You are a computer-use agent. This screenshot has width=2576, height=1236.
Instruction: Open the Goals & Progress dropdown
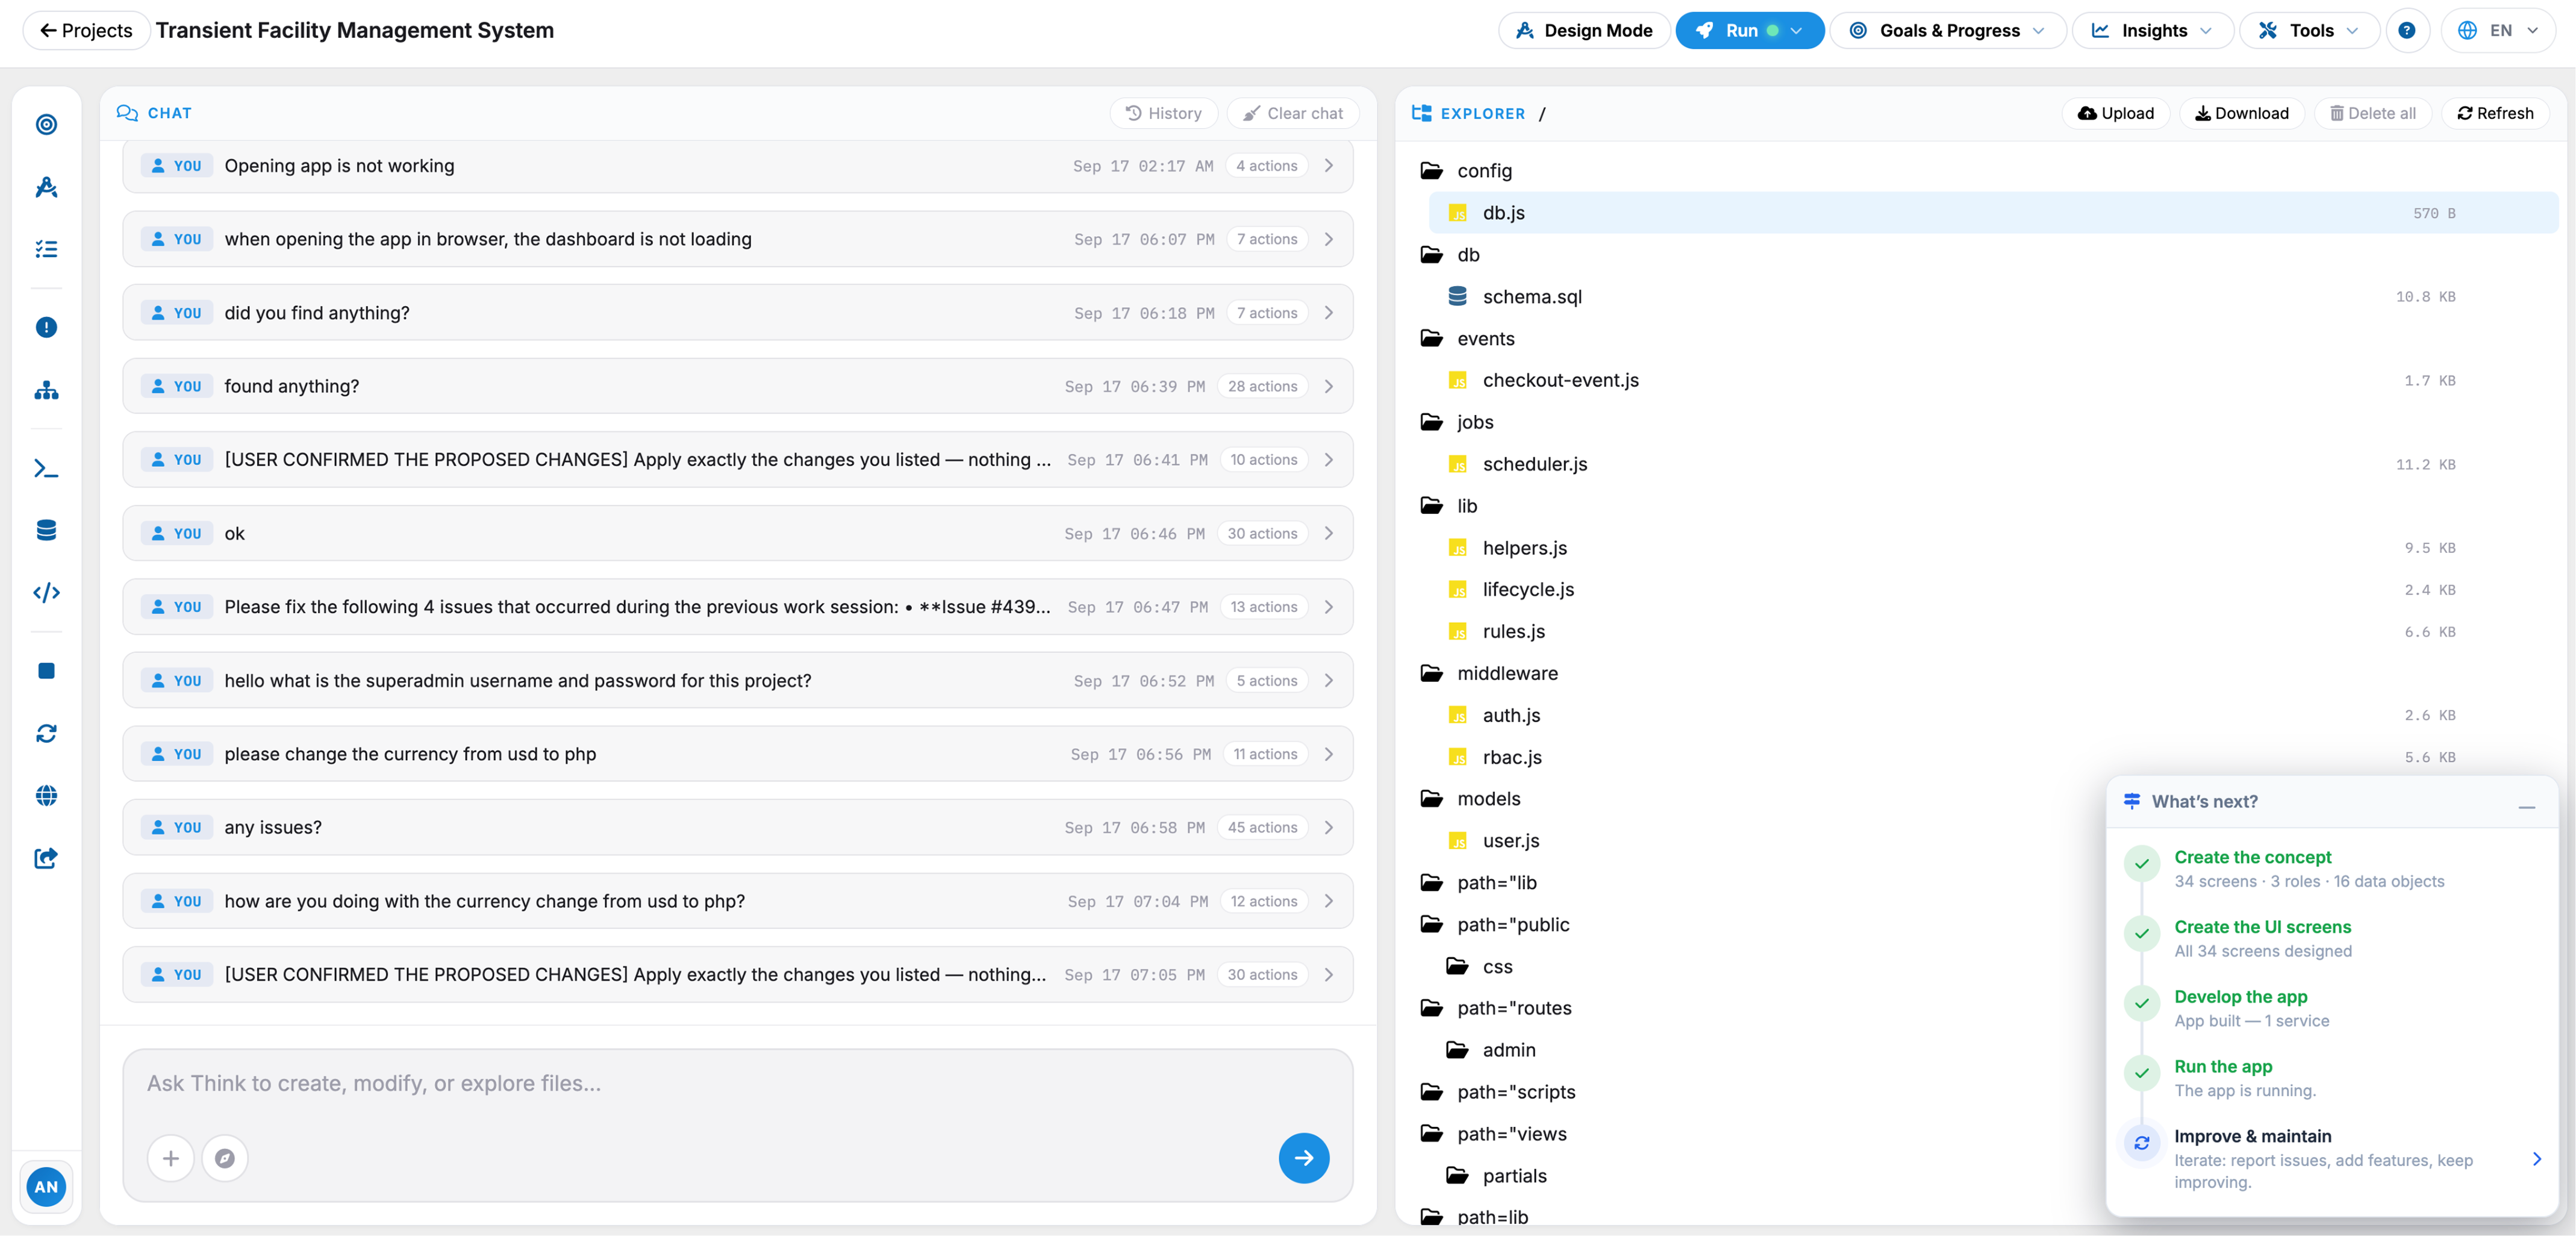click(1948, 30)
